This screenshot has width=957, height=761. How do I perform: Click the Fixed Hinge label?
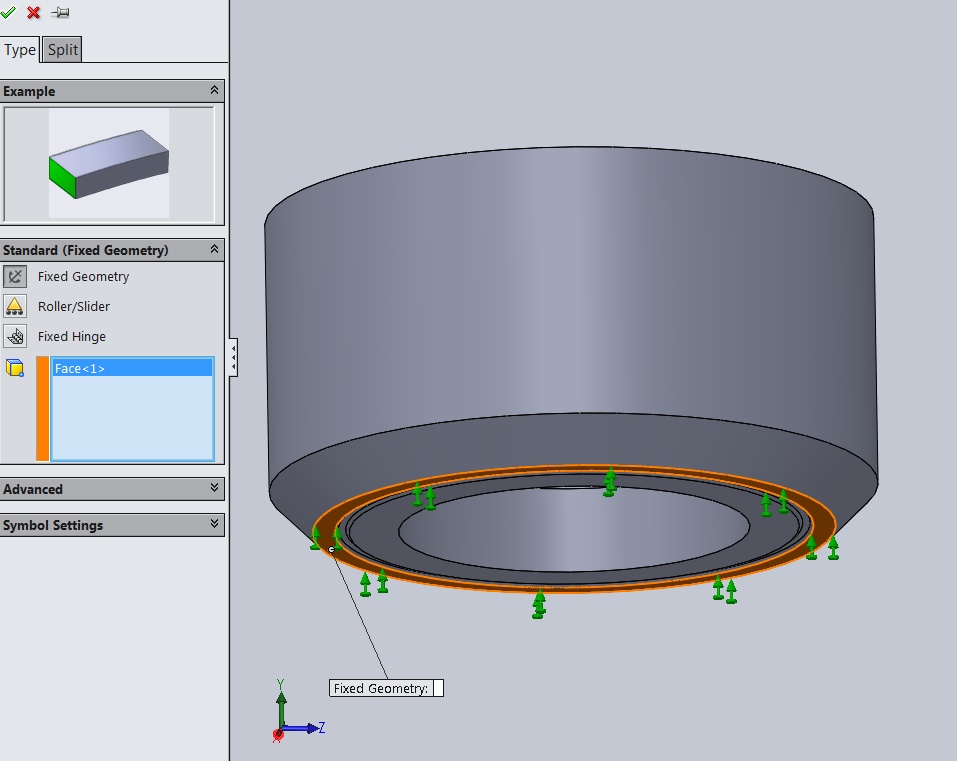pos(71,336)
